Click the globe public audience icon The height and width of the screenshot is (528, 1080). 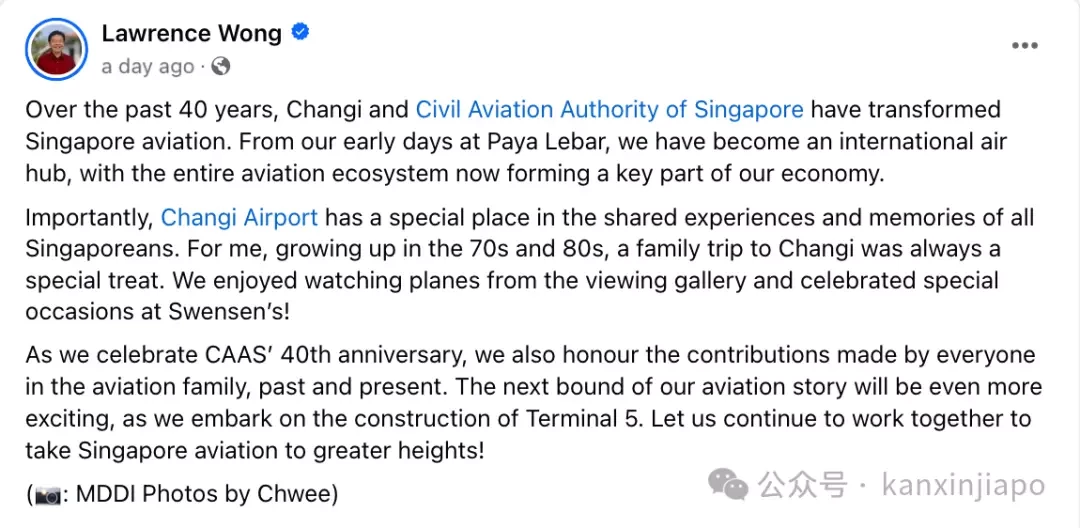coord(220,66)
